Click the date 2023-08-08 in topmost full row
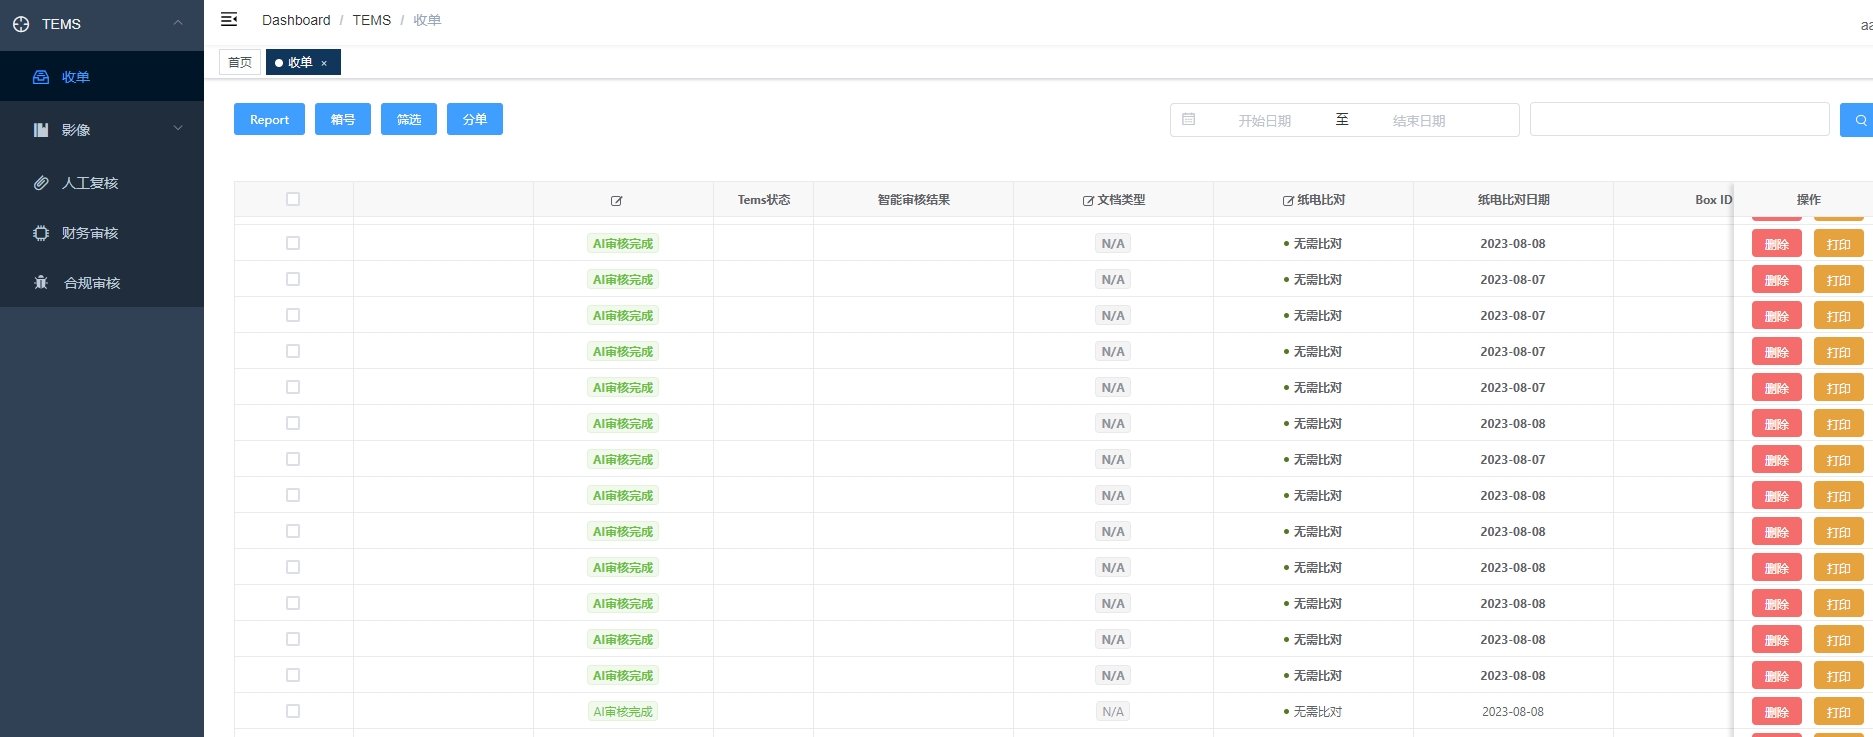Viewport: 1873px width, 737px height. coord(1513,243)
